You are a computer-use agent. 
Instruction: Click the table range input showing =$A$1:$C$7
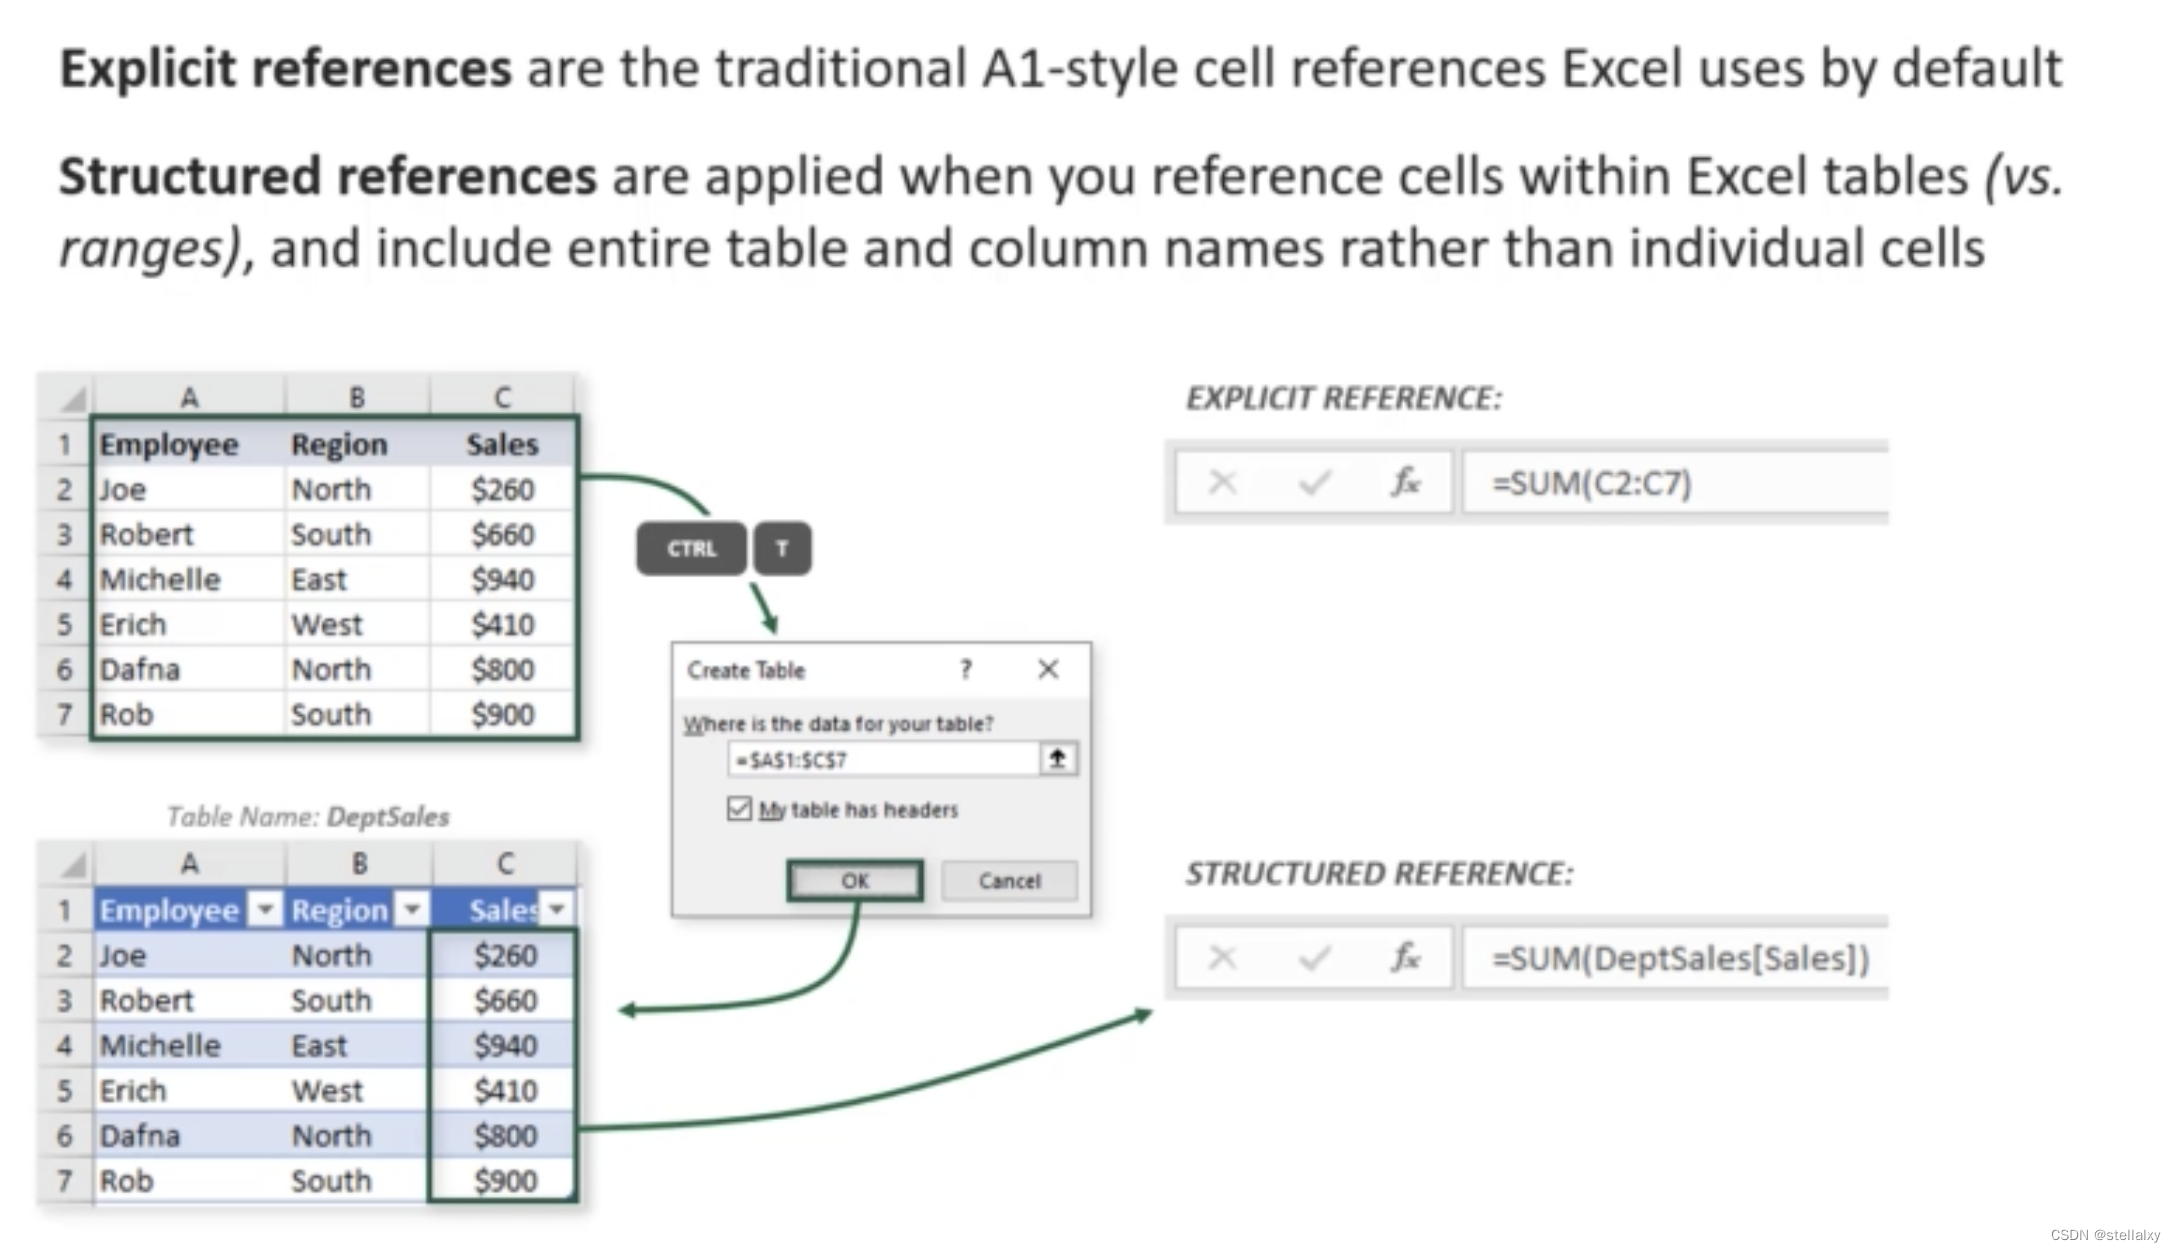tap(880, 758)
